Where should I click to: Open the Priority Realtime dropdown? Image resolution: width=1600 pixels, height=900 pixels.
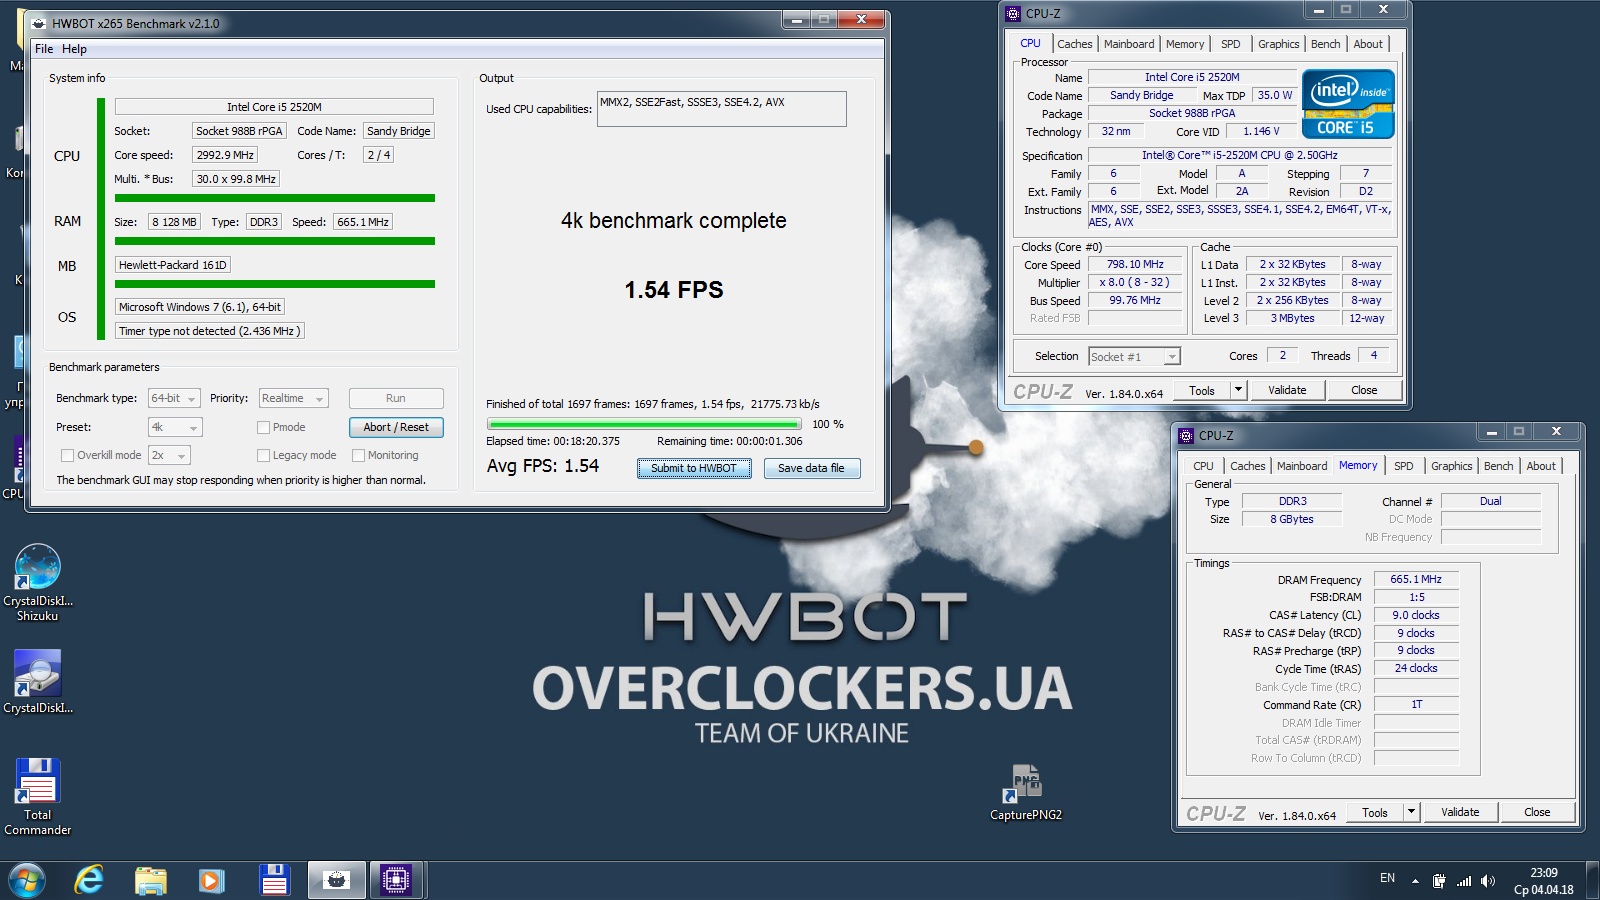point(293,398)
